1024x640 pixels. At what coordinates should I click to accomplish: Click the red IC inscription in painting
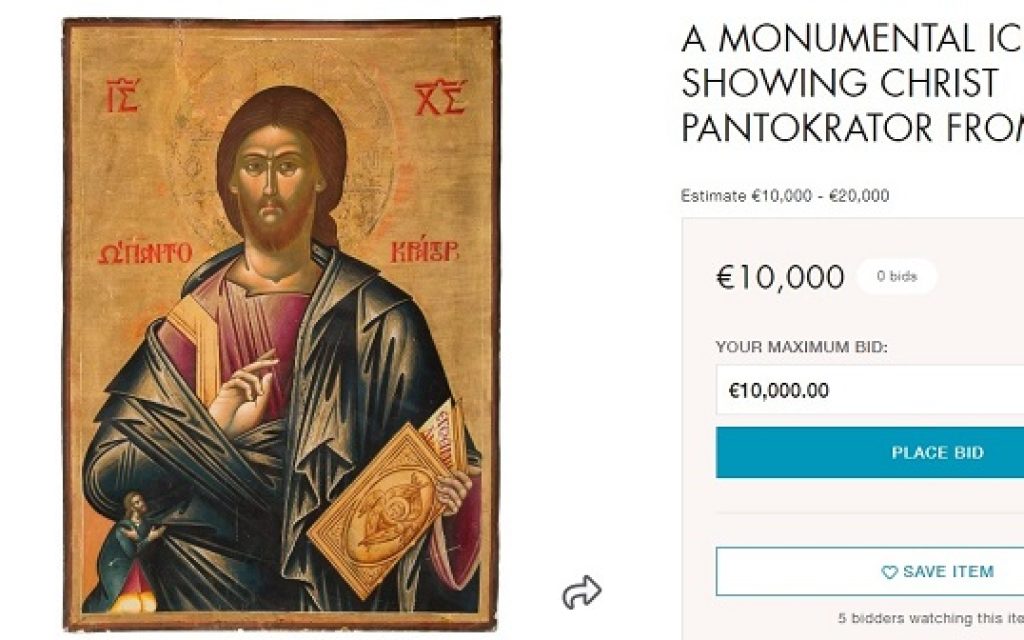(120, 99)
